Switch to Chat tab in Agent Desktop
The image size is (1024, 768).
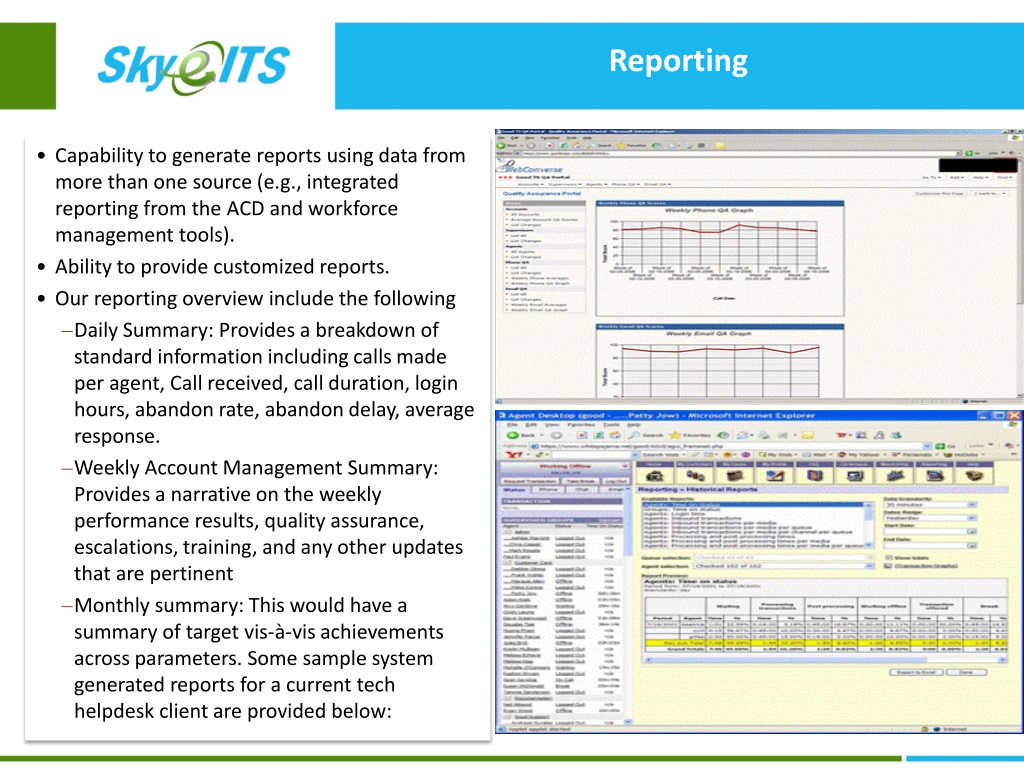pyautogui.click(x=582, y=490)
